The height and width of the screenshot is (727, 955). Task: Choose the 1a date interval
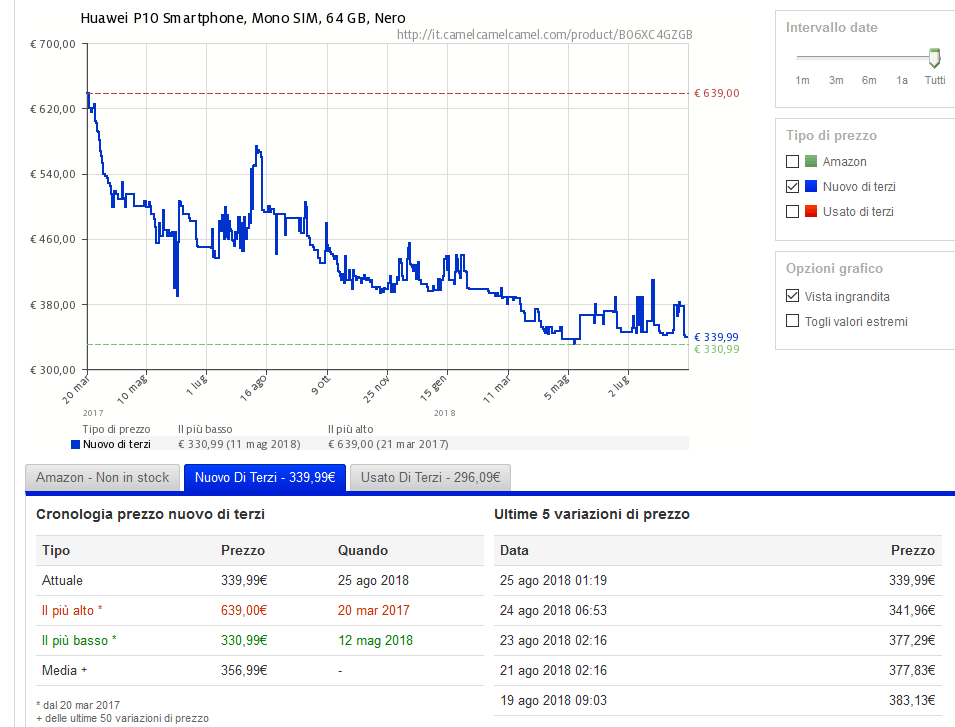[x=902, y=80]
